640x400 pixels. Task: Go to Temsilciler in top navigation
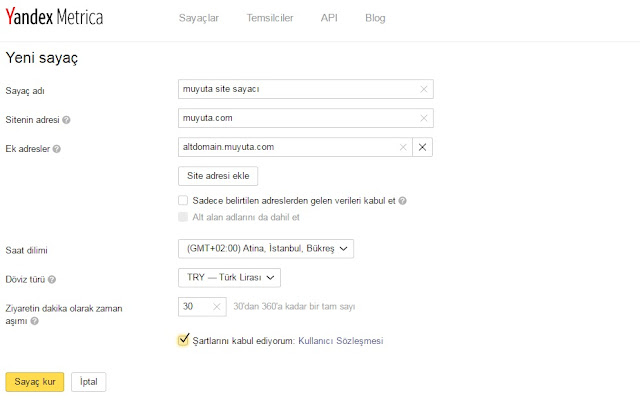tap(270, 18)
